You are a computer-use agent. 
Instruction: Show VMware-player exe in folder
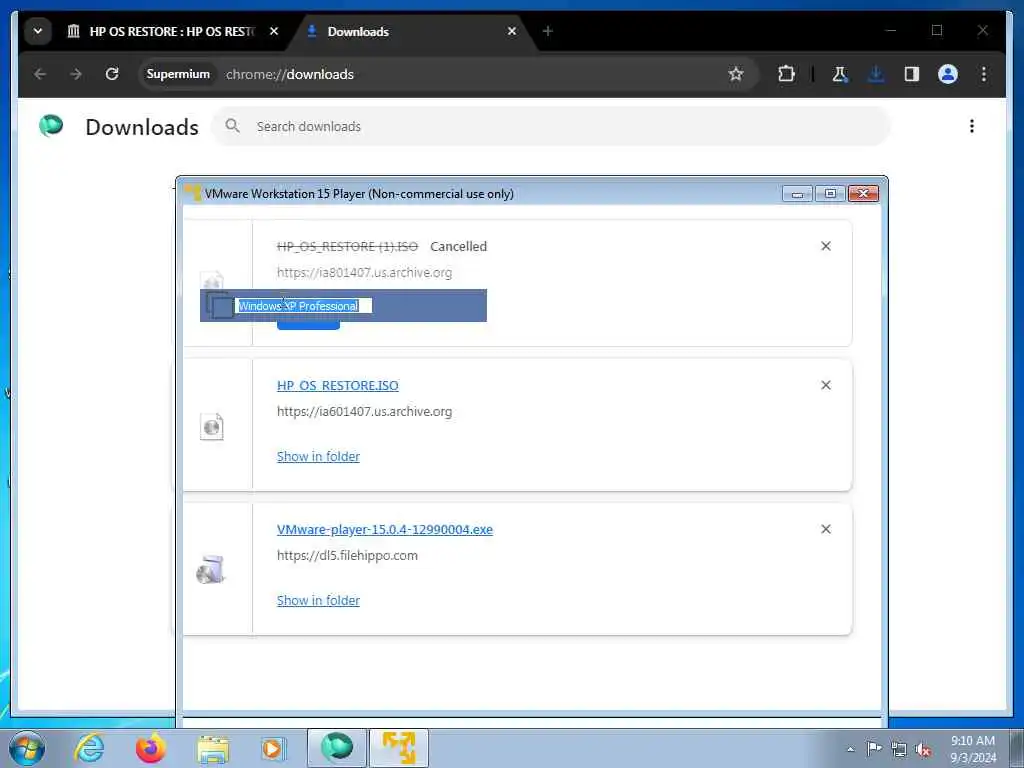318,601
